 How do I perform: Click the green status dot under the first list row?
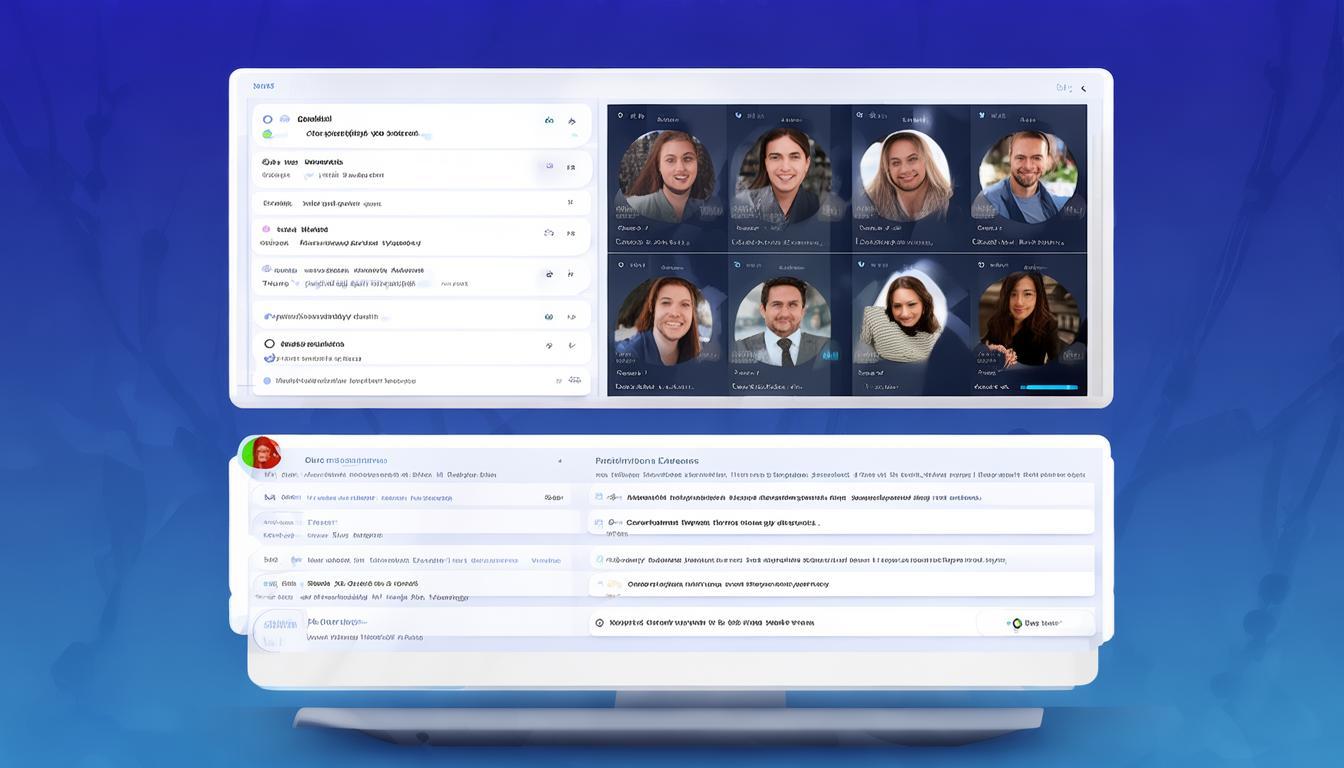point(267,133)
